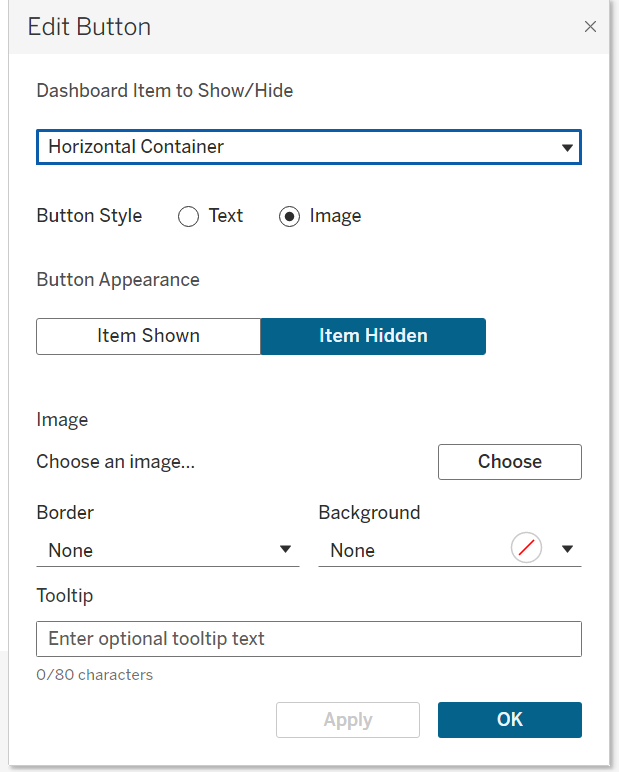Switch to the Item Shown tab
This screenshot has height=772, width=619.
148,336
